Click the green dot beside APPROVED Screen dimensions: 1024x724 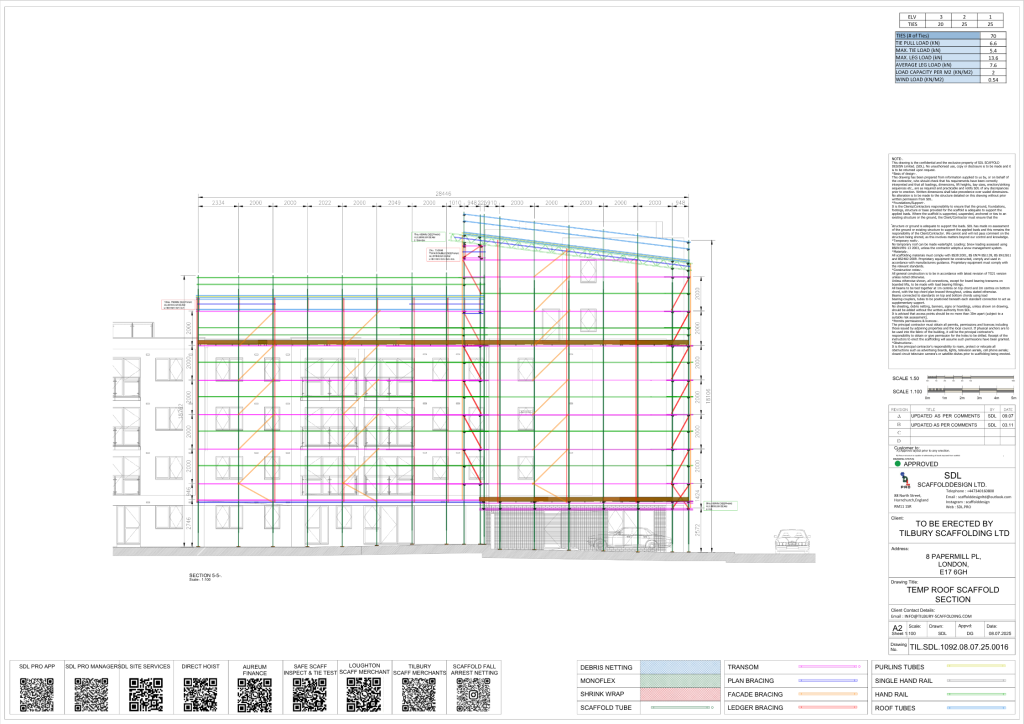(x=898, y=464)
